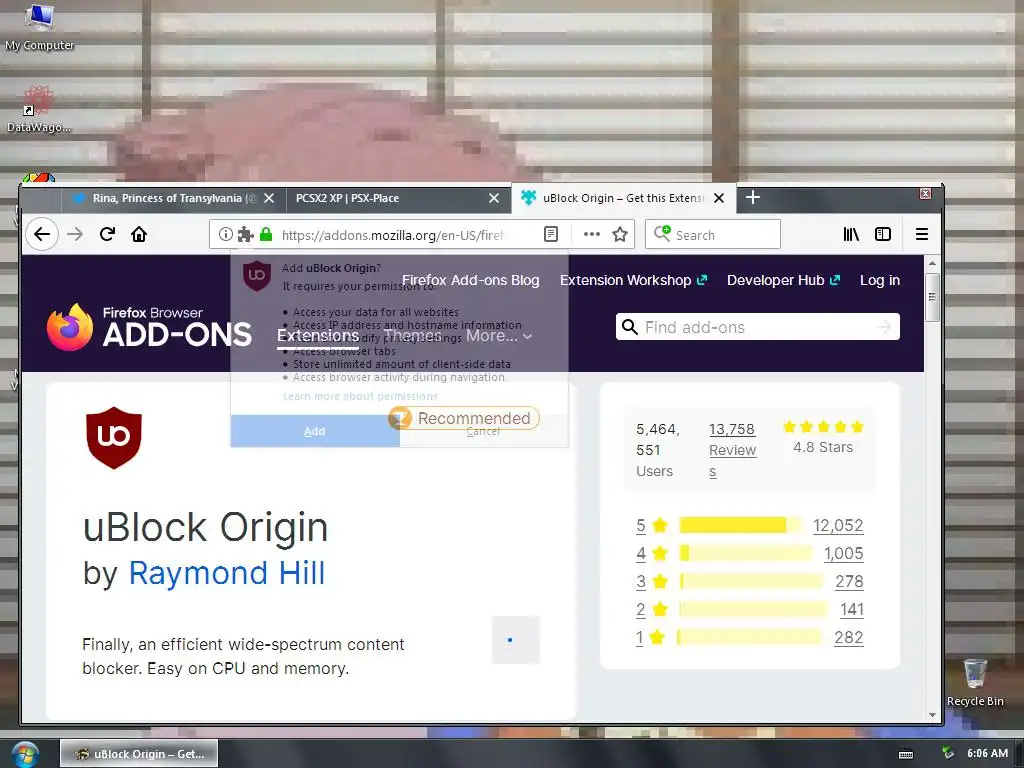
Task: Click the green padlock security icon
Action: click(266, 234)
